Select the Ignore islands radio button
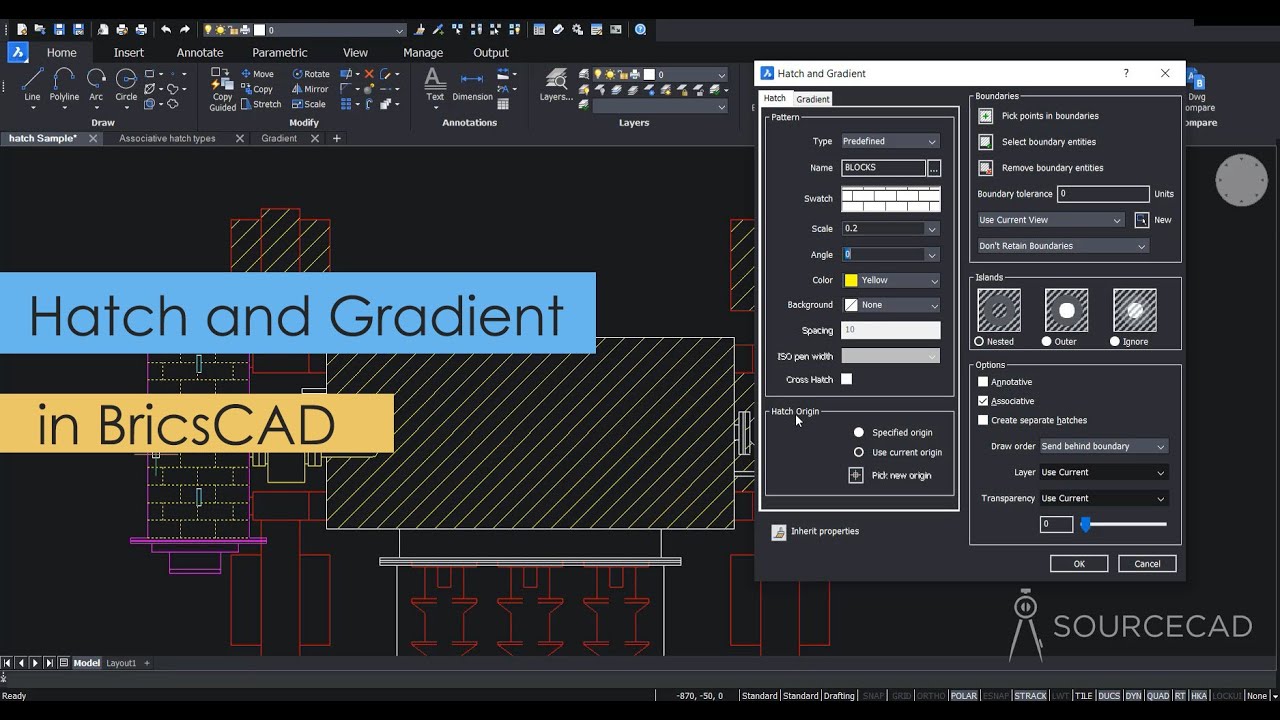Screen dimensions: 1280x720 pyautogui.click(x=1115, y=341)
